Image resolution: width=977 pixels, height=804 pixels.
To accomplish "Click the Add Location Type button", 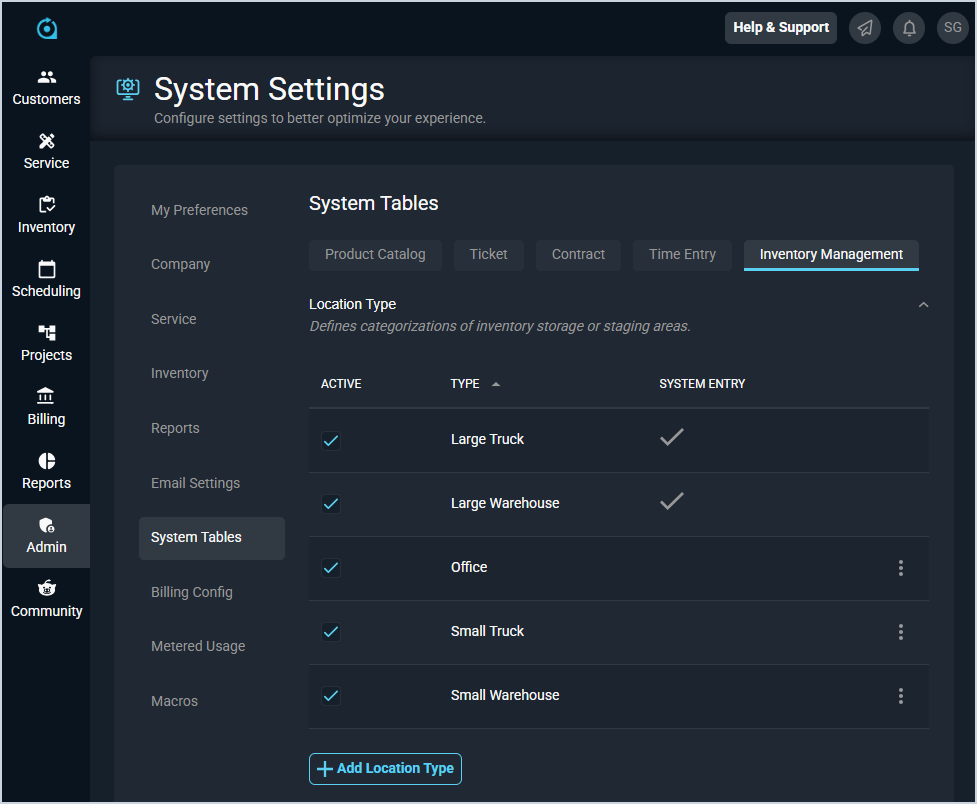I will [385, 769].
